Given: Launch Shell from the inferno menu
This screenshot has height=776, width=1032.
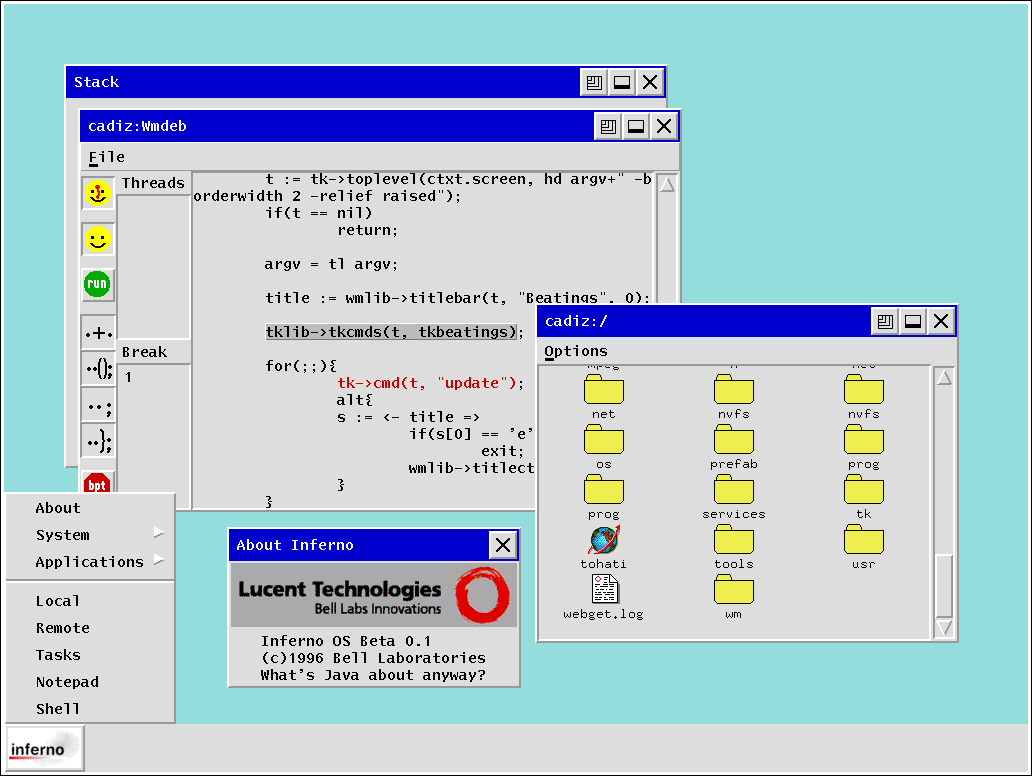Looking at the screenshot, I should coord(57,709).
